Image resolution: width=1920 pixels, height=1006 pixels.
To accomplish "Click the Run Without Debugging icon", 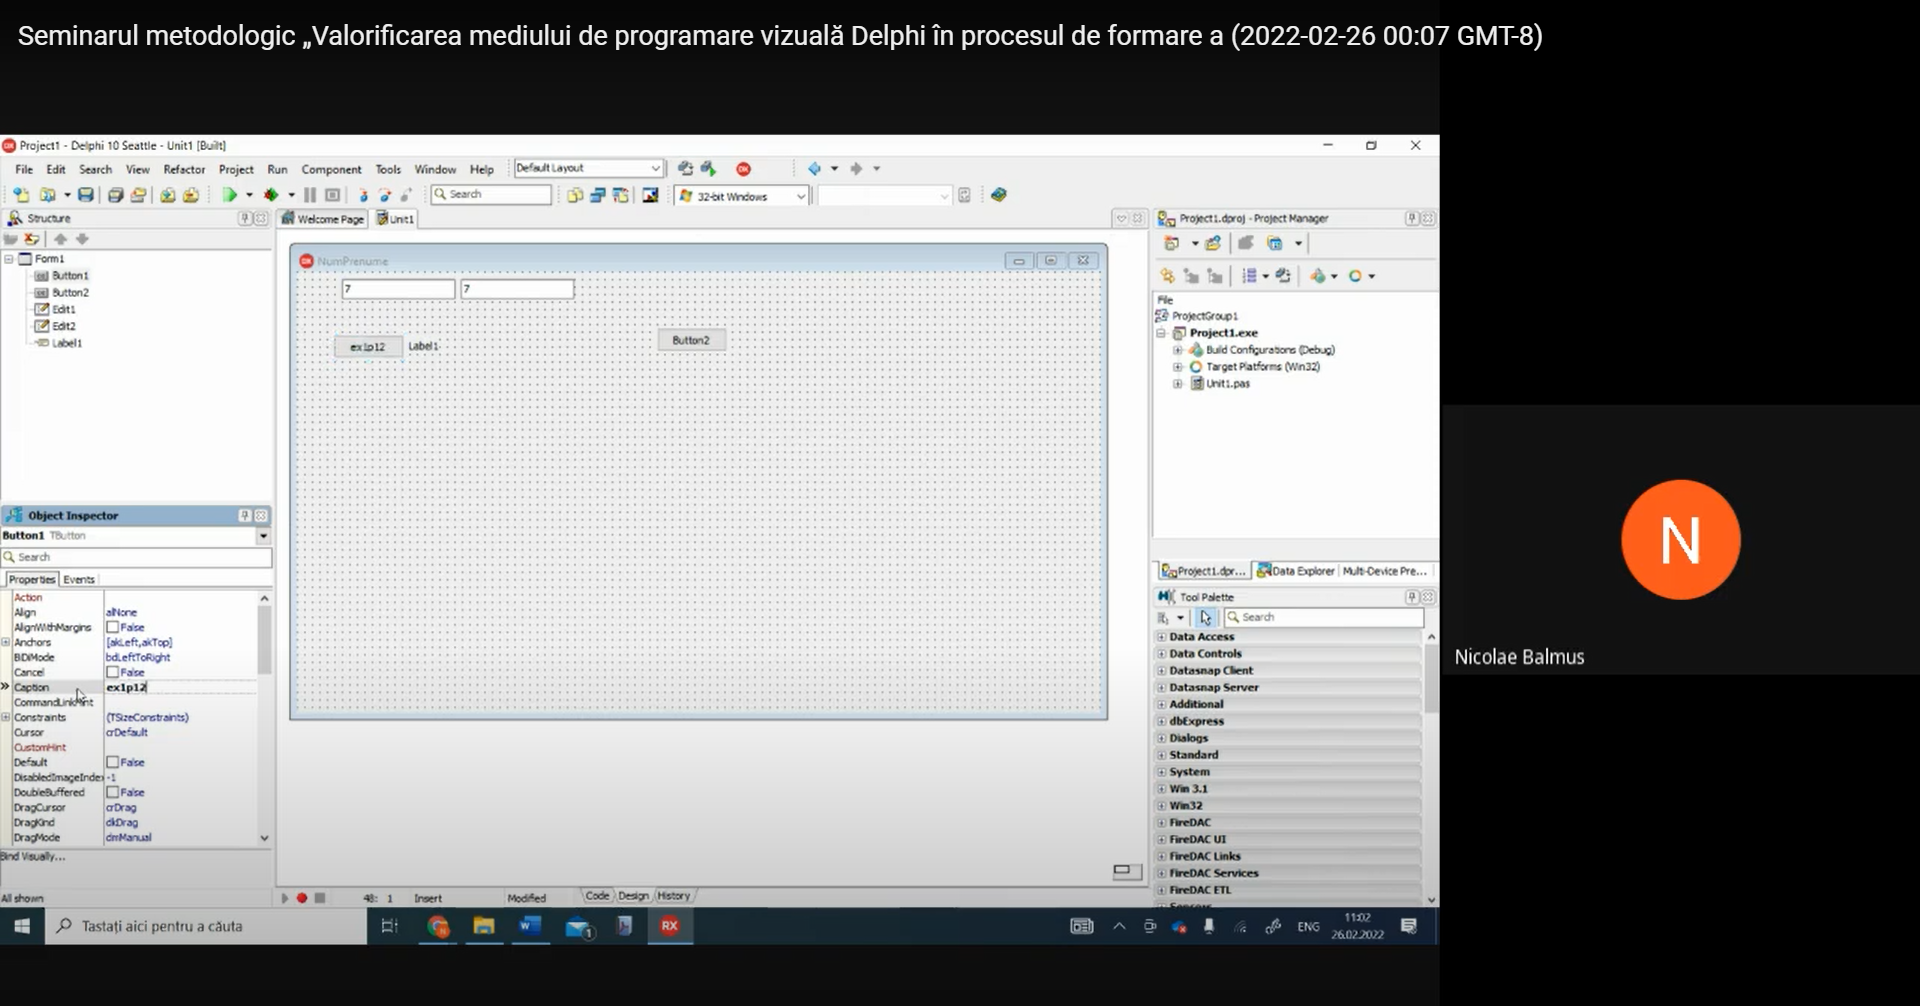I will [x=271, y=196].
